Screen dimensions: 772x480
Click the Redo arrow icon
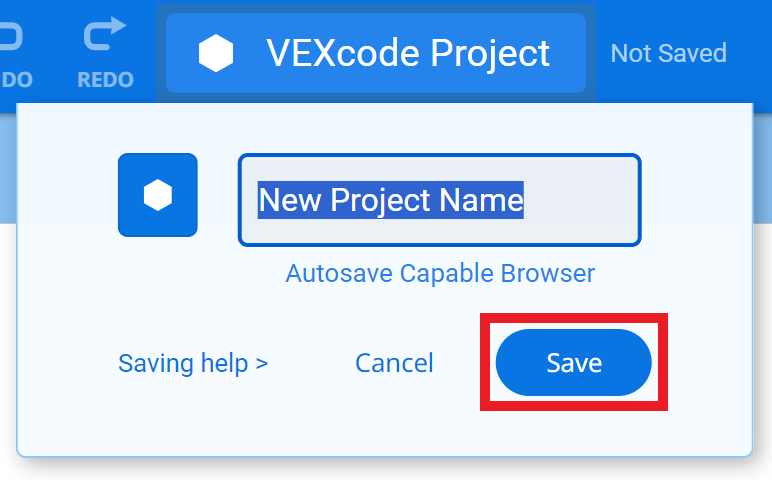pos(105,34)
